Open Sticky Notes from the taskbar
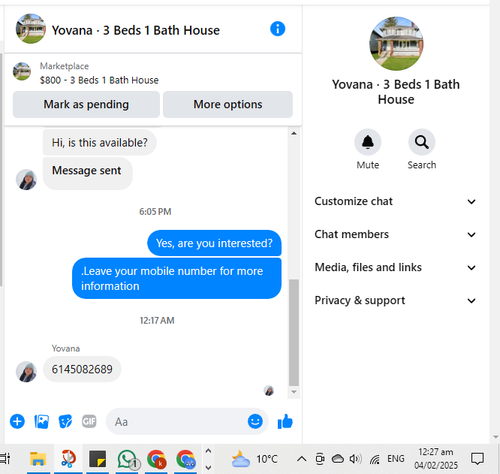This screenshot has height=474, width=500. coord(97,459)
